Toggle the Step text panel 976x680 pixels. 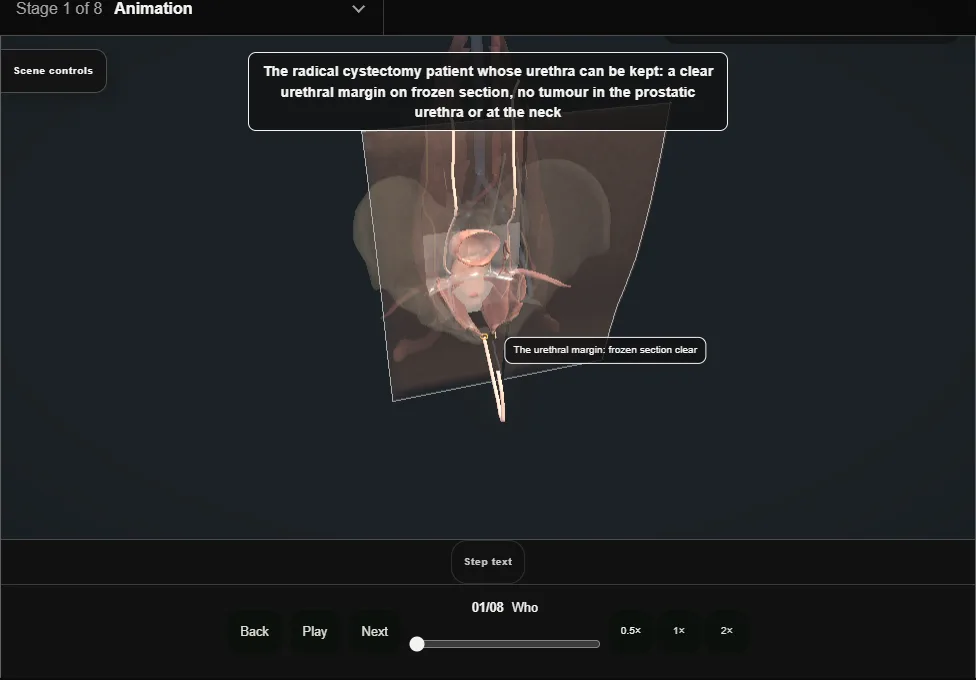[x=488, y=562]
